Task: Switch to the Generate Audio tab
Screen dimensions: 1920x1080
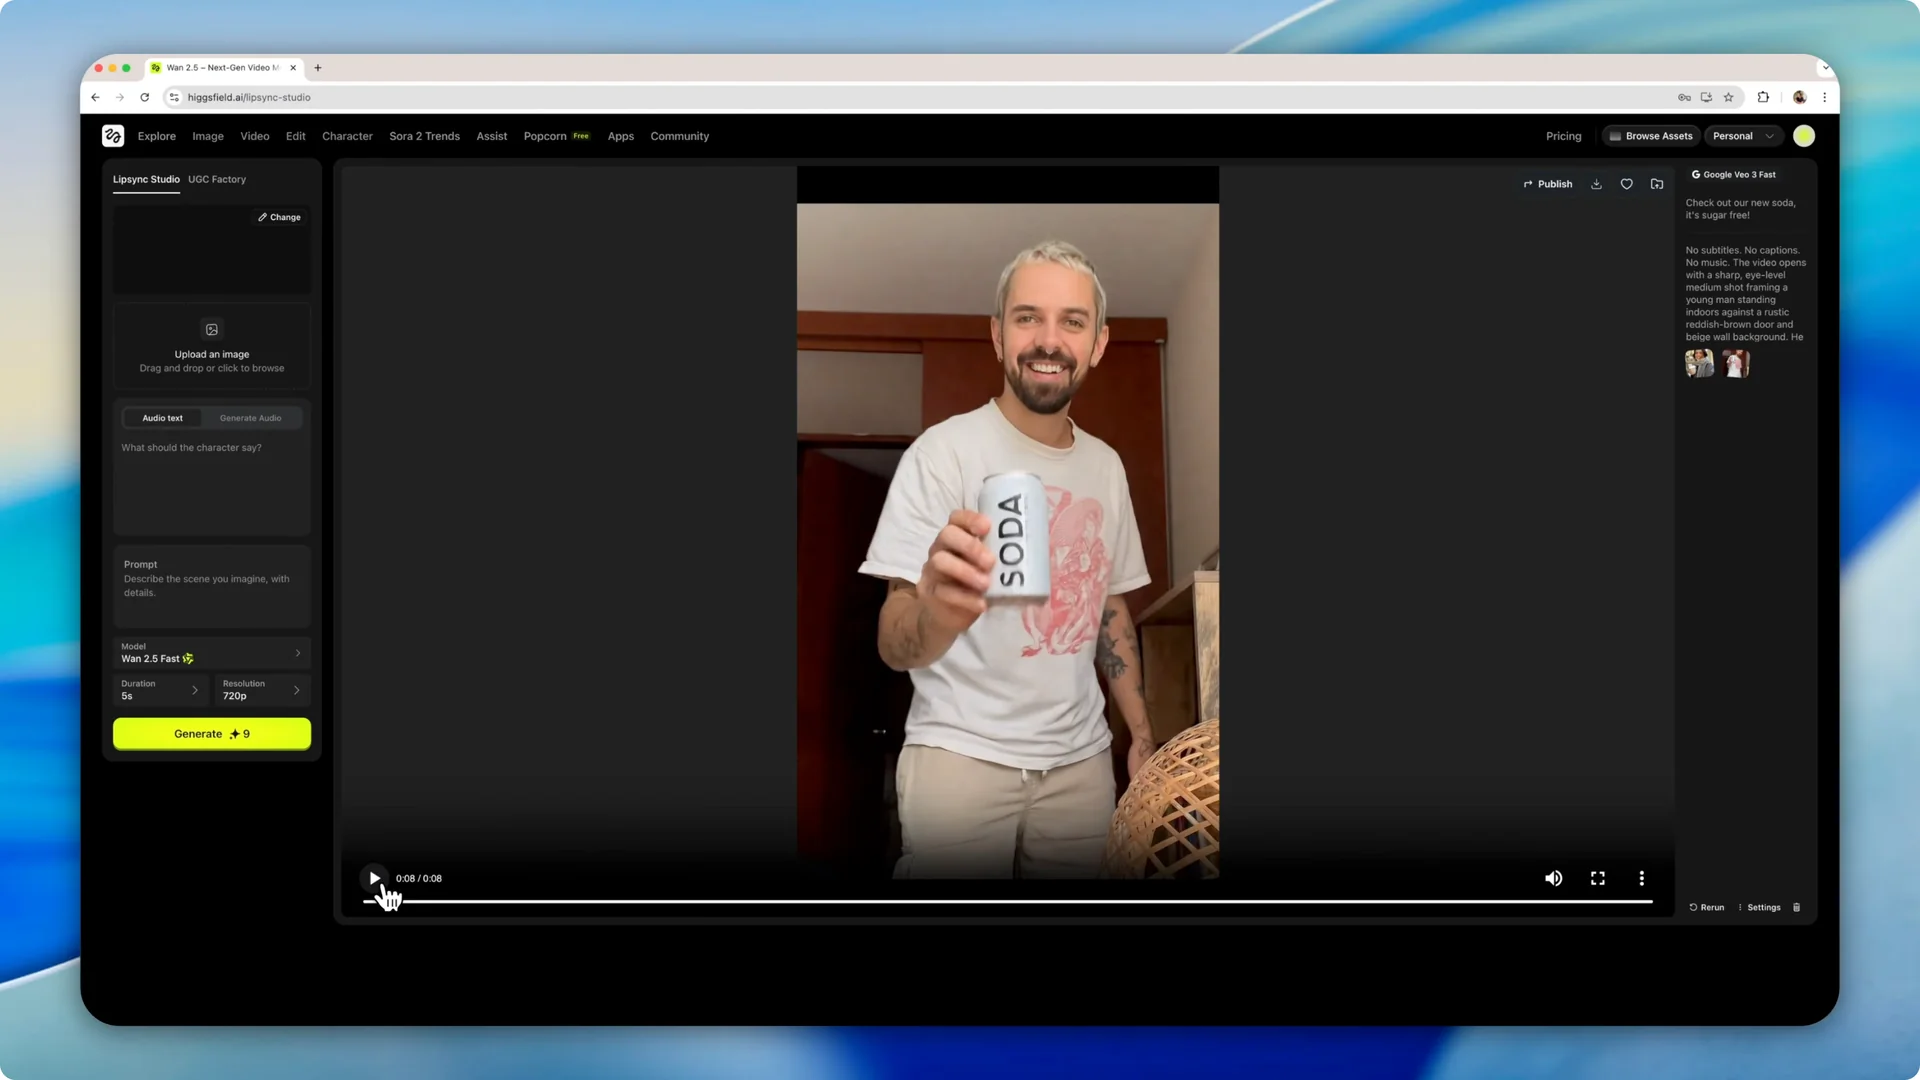Action: click(x=250, y=417)
